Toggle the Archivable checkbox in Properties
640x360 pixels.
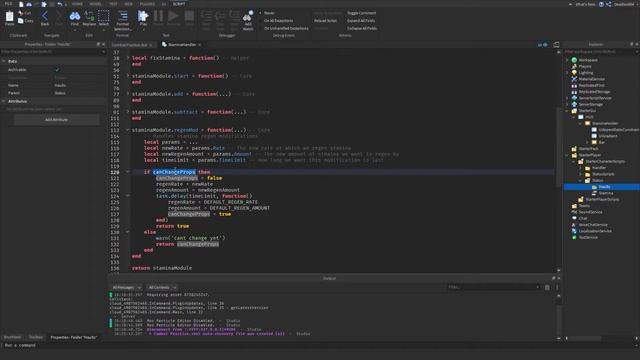point(57,70)
